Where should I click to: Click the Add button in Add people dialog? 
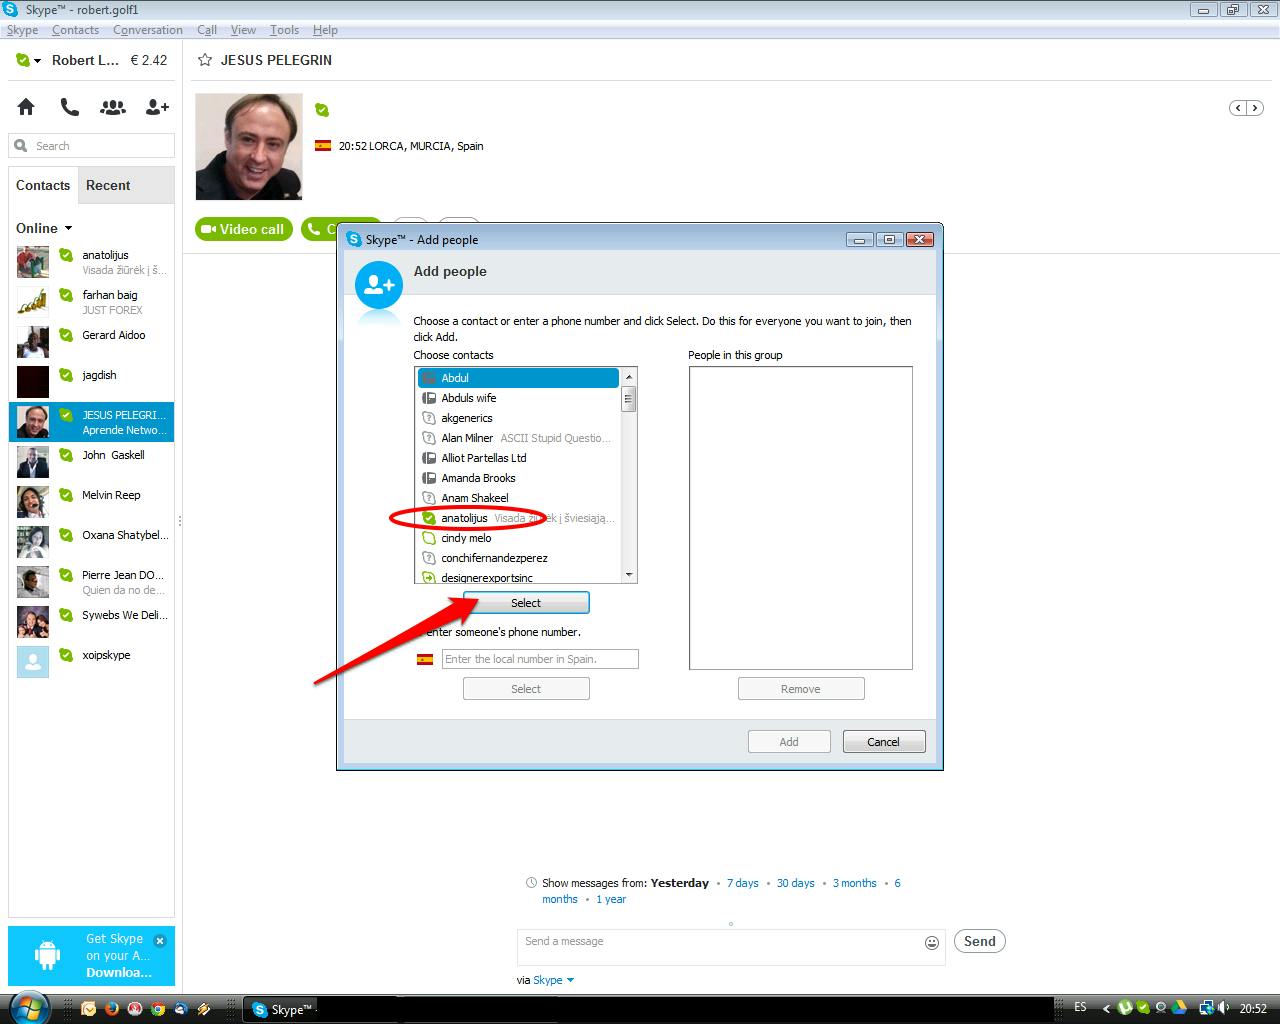(789, 742)
